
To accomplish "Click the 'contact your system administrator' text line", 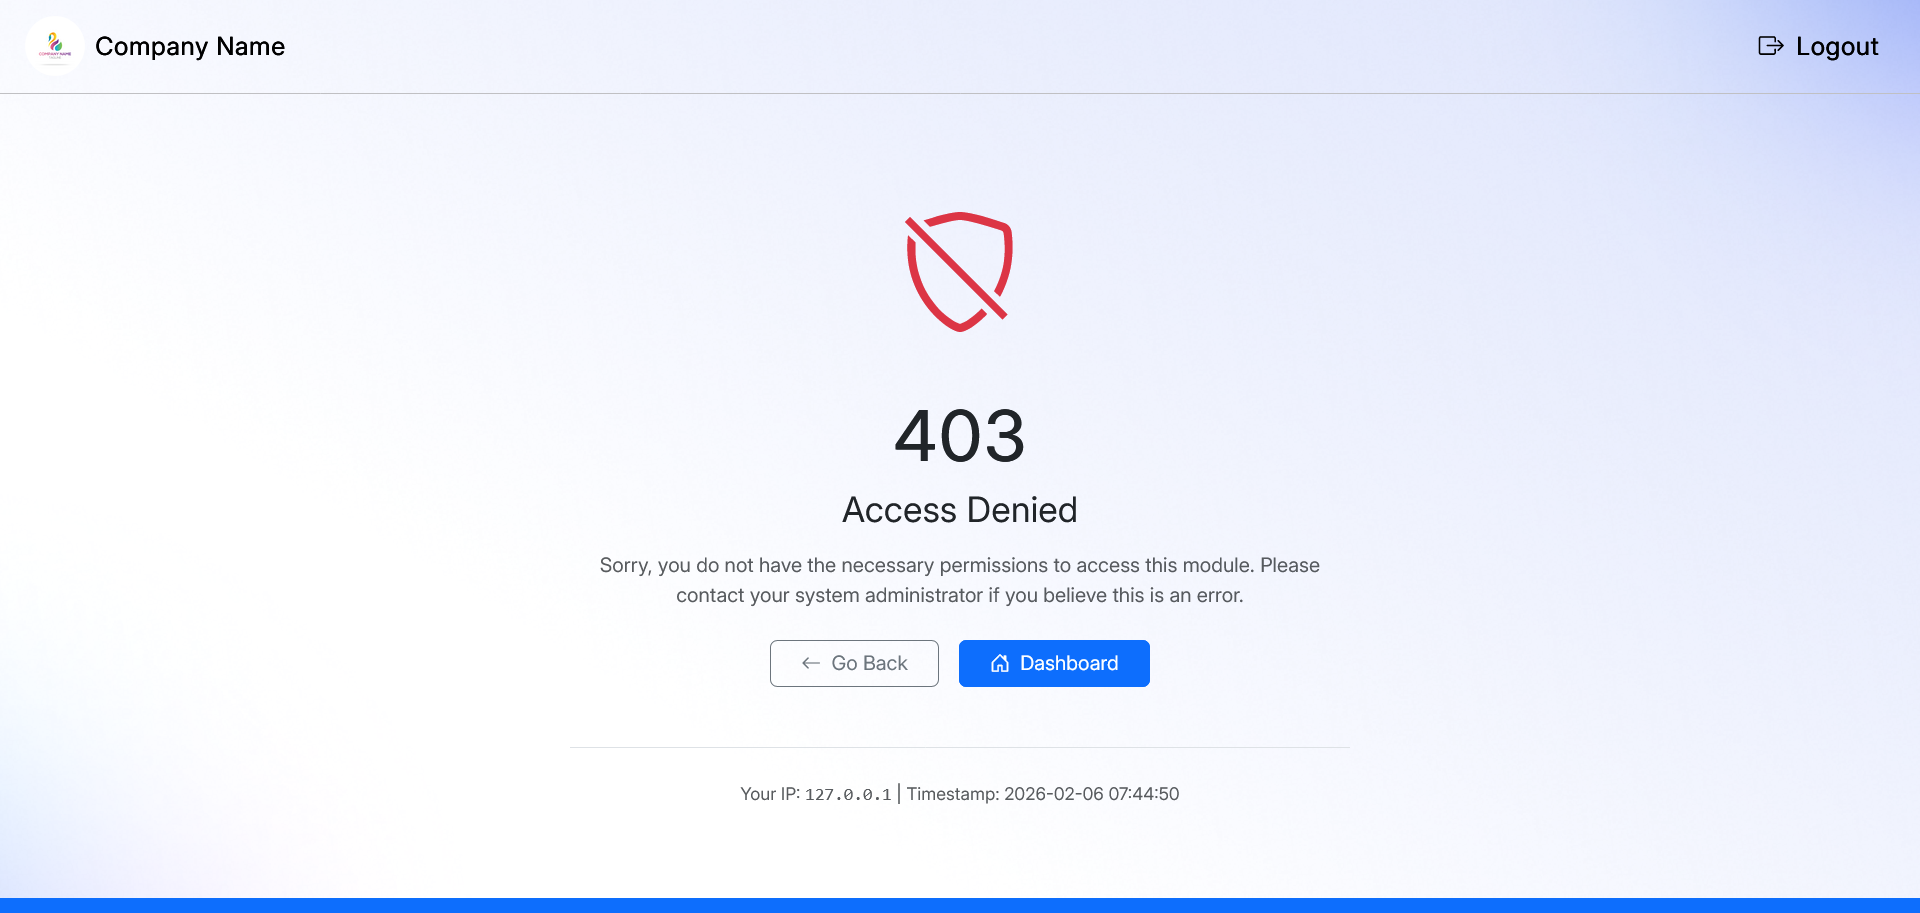I will [x=960, y=595].
